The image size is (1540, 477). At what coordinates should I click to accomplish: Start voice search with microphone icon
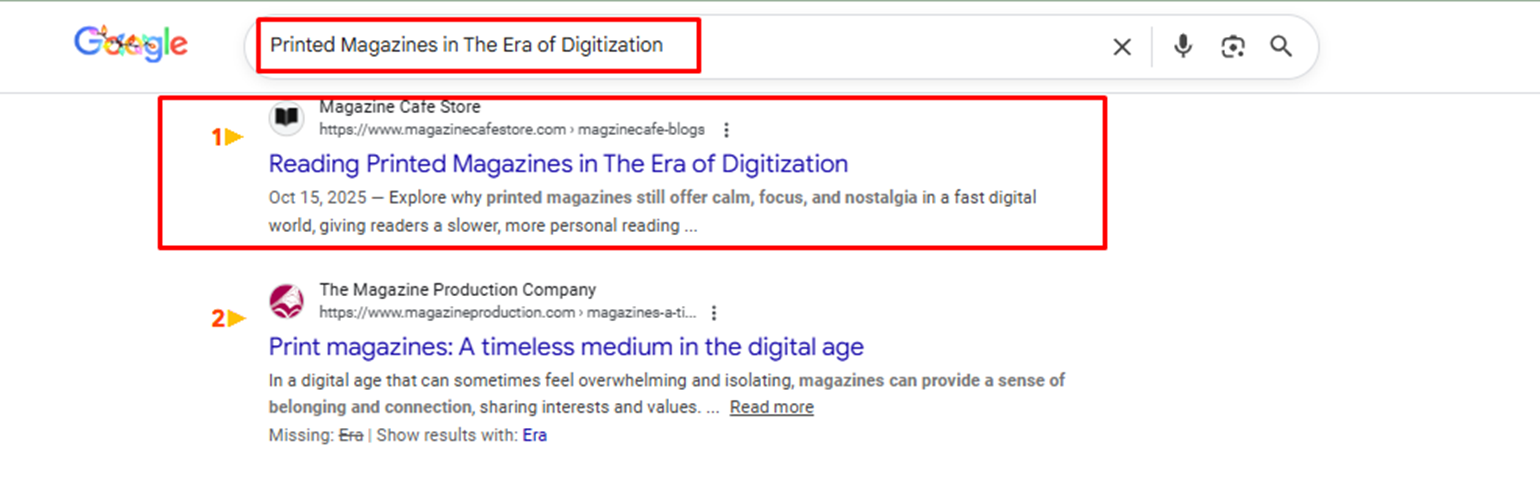1183,46
